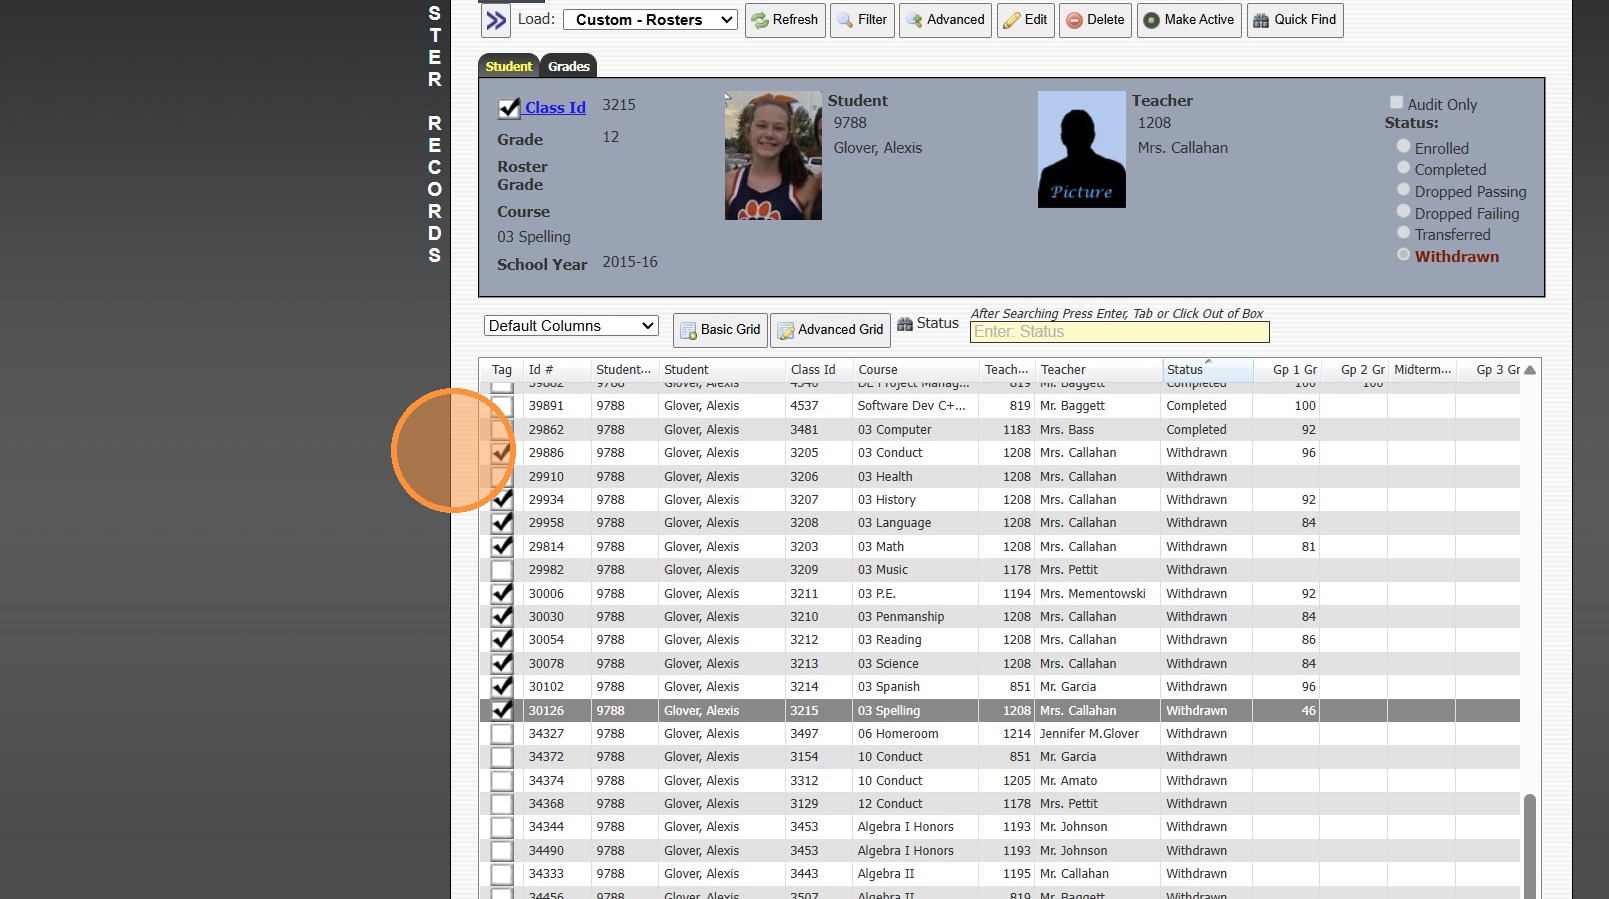Click the Edit pencil icon

click(x=1012, y=20)
